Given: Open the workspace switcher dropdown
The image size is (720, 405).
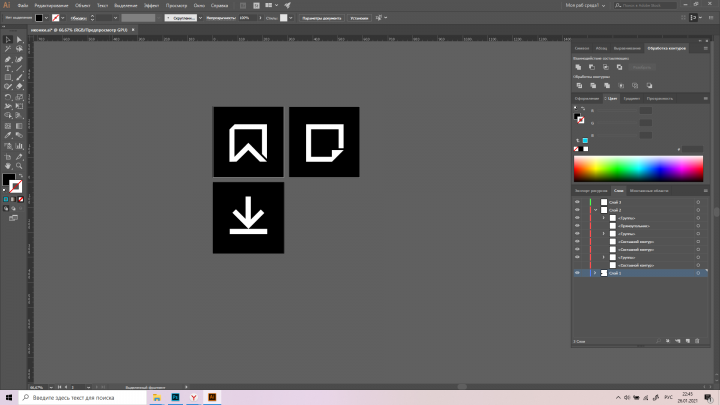Looking at the screenshot, I should pos(585,6).
